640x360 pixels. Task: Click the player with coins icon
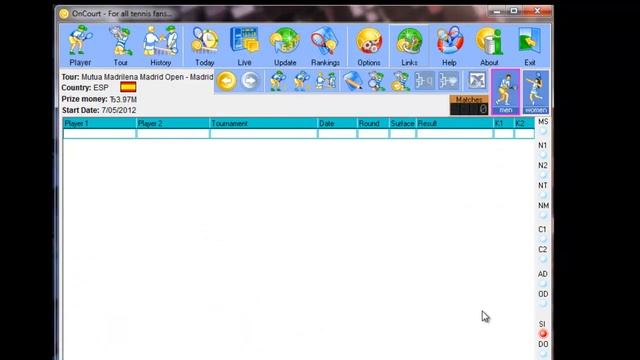tap(400, 81)
